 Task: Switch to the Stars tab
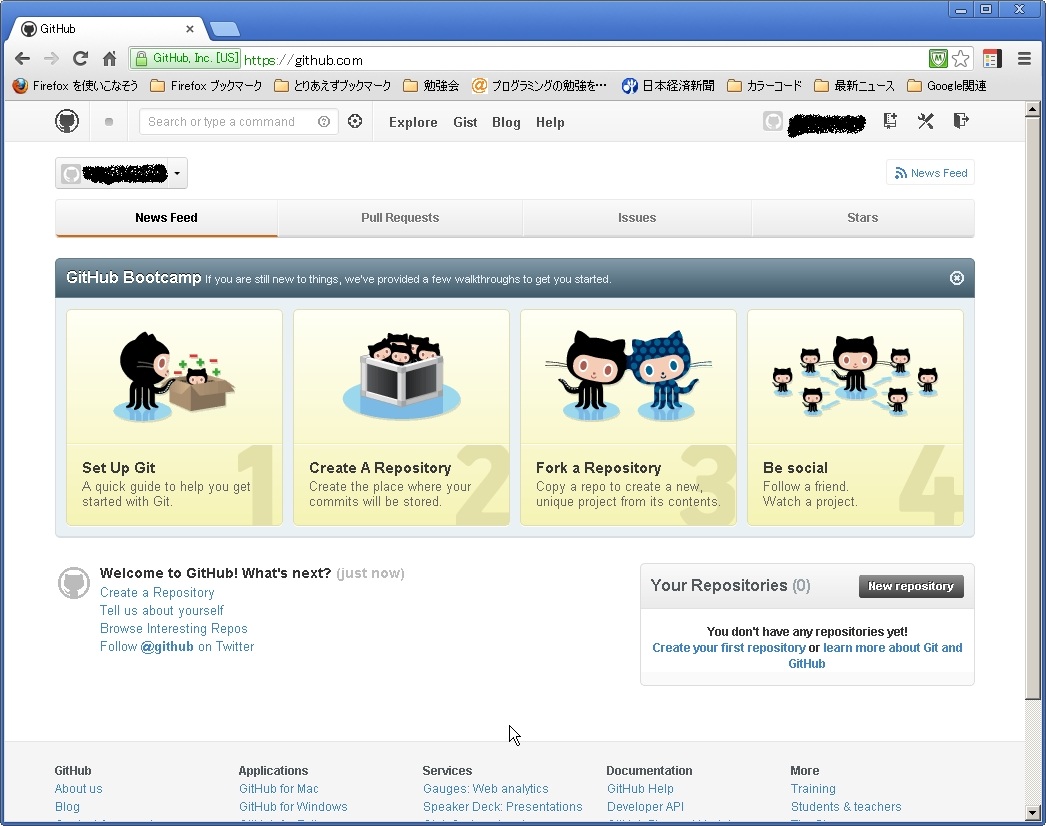(863, 218)
